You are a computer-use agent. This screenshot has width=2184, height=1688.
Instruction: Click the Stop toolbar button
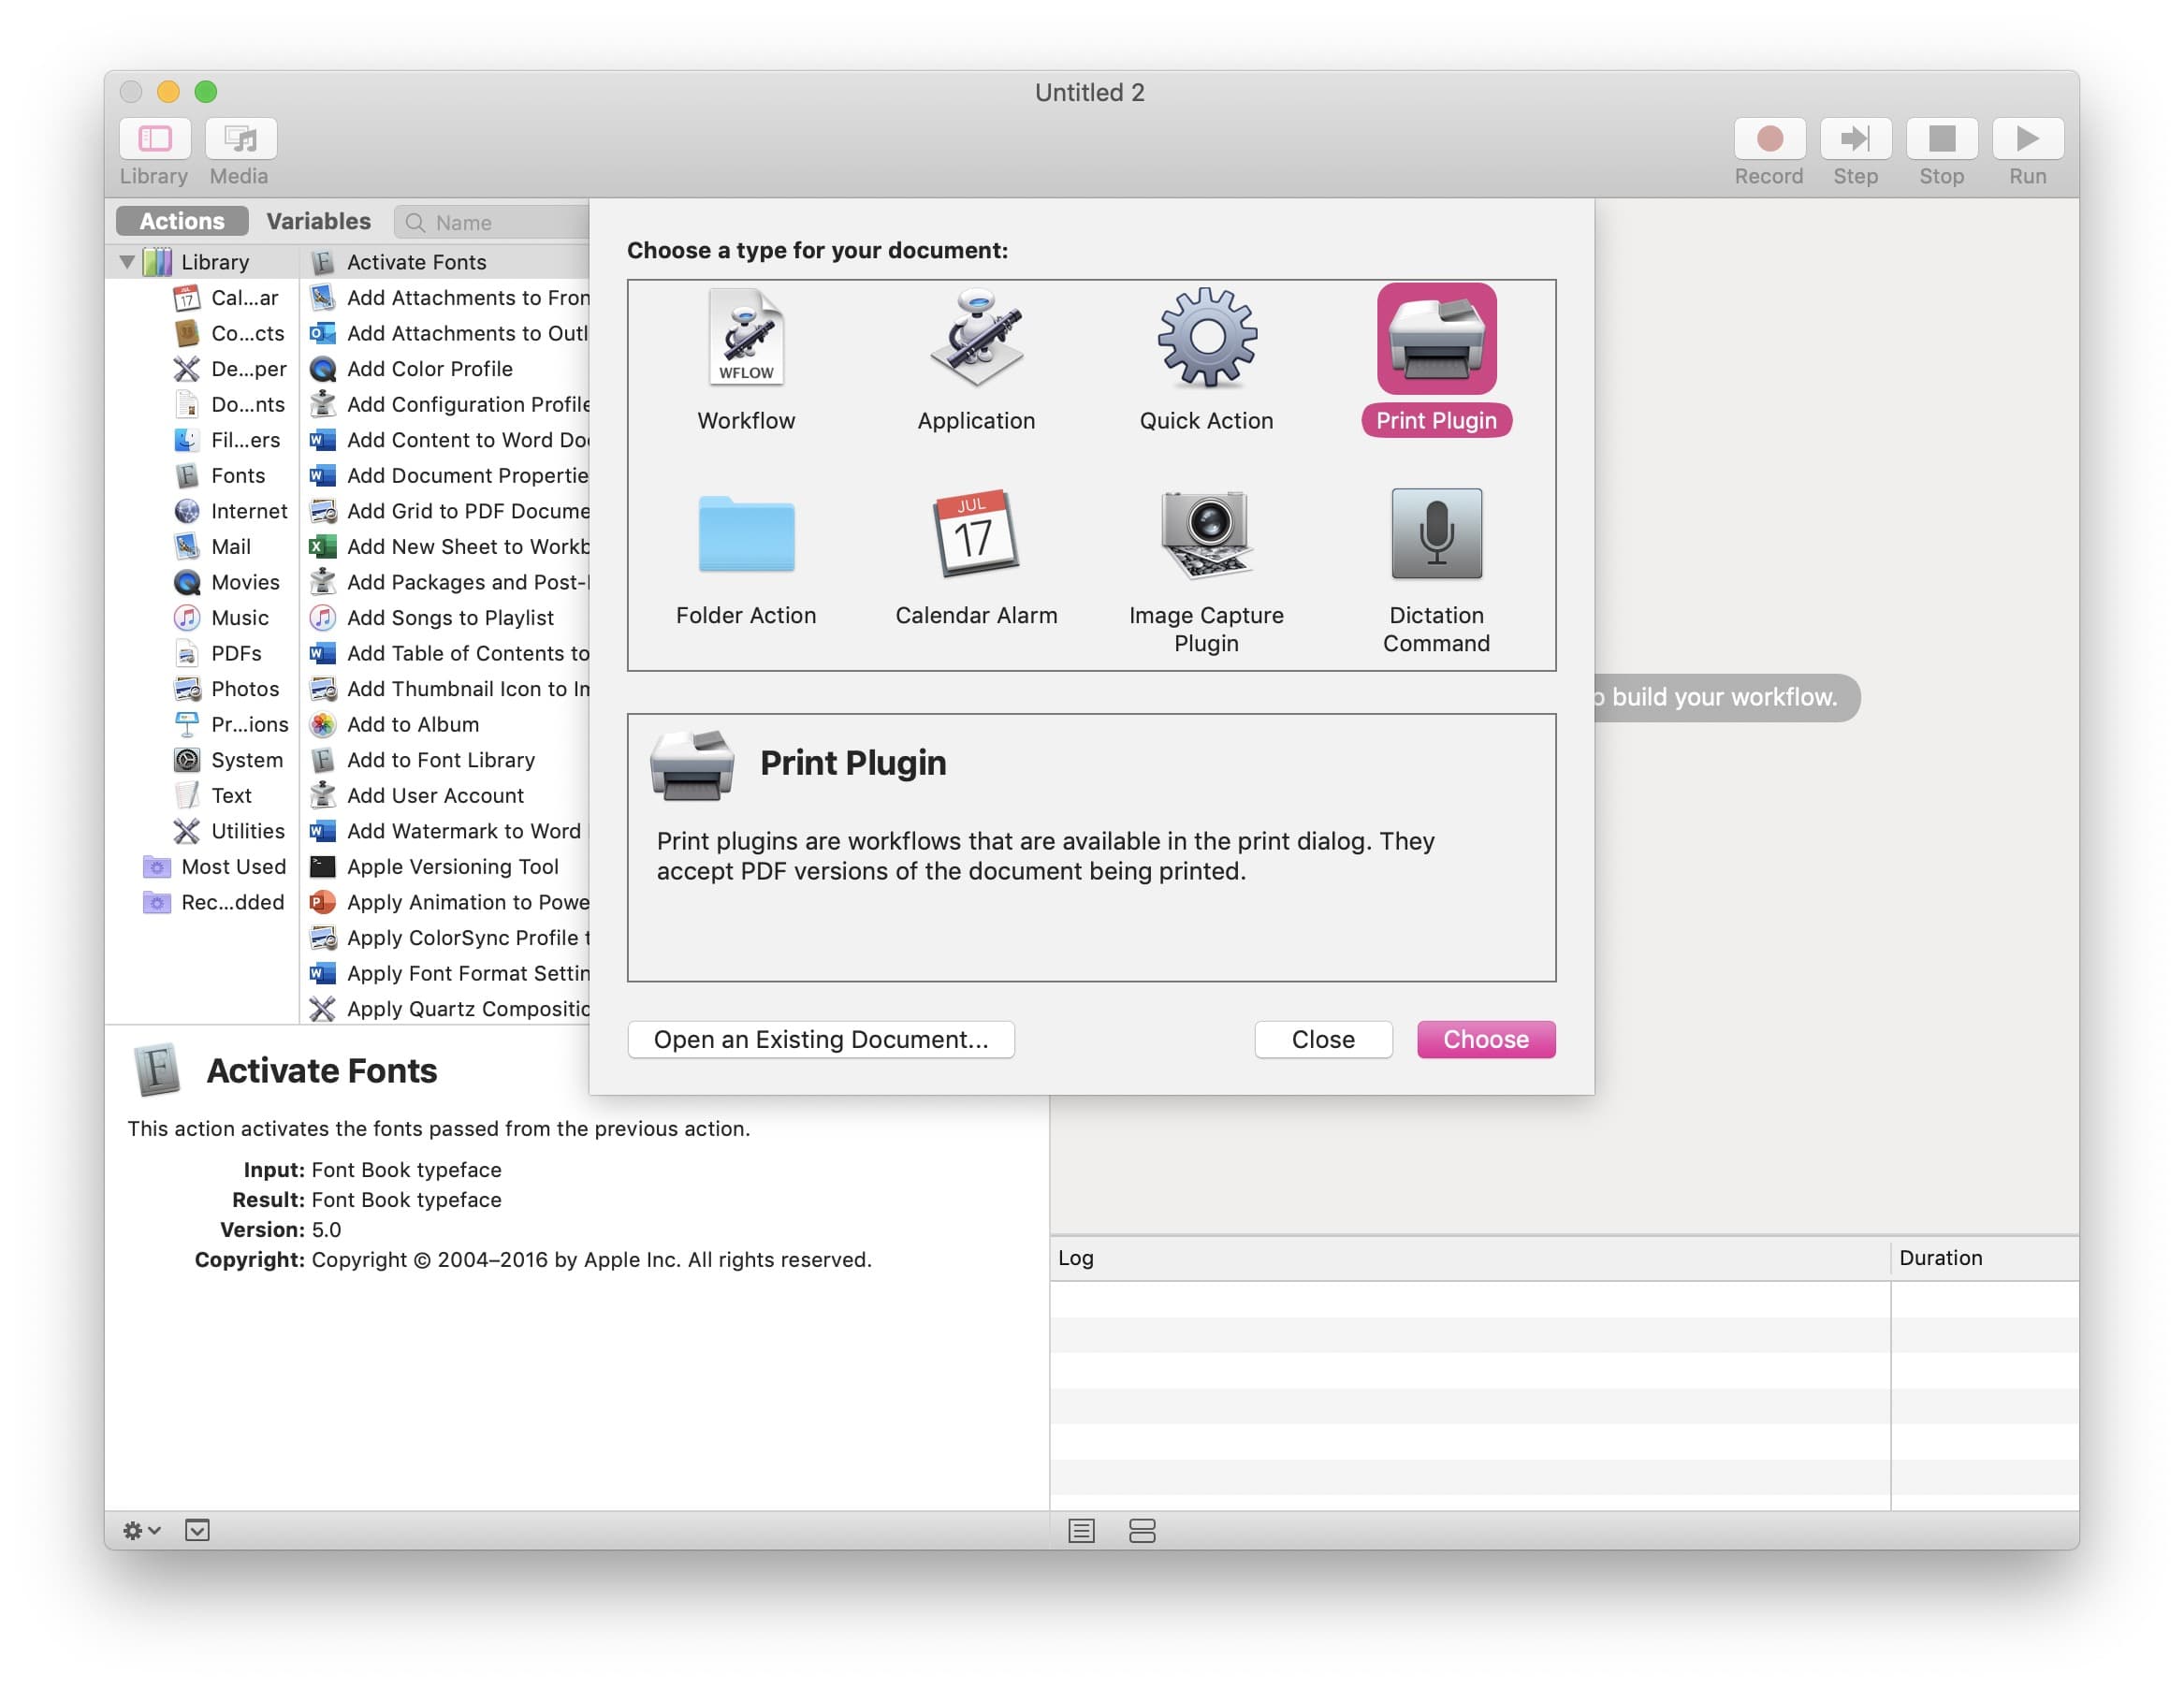1941,138
